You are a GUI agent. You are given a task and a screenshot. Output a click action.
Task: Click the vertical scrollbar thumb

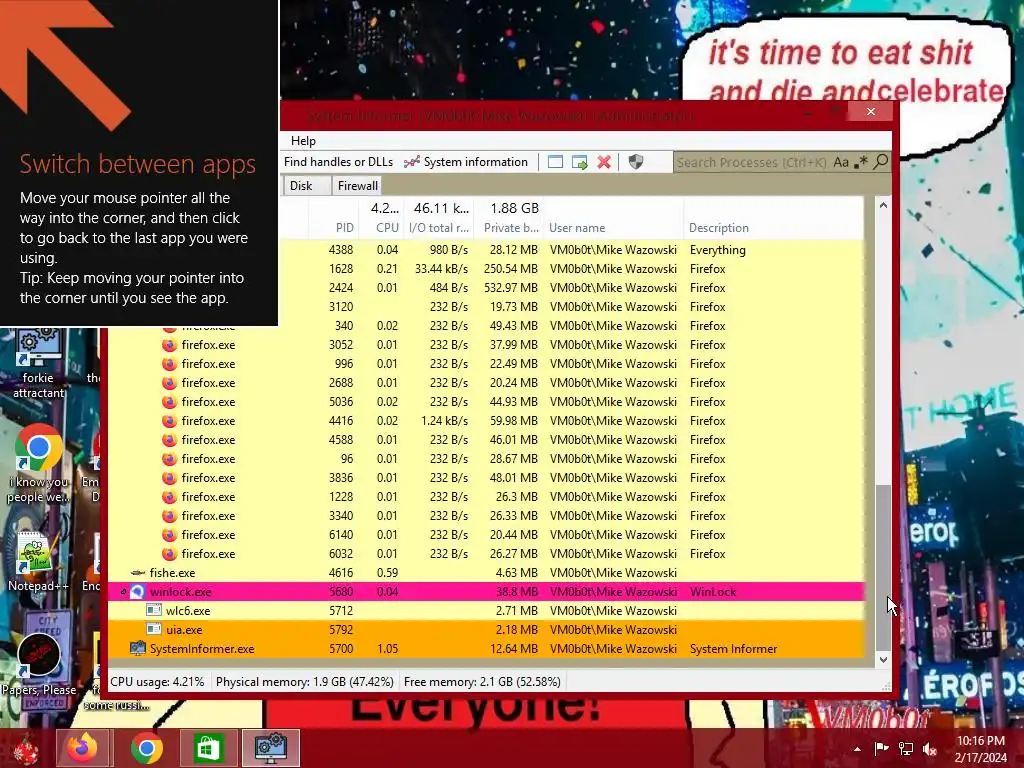click(883, 567)
